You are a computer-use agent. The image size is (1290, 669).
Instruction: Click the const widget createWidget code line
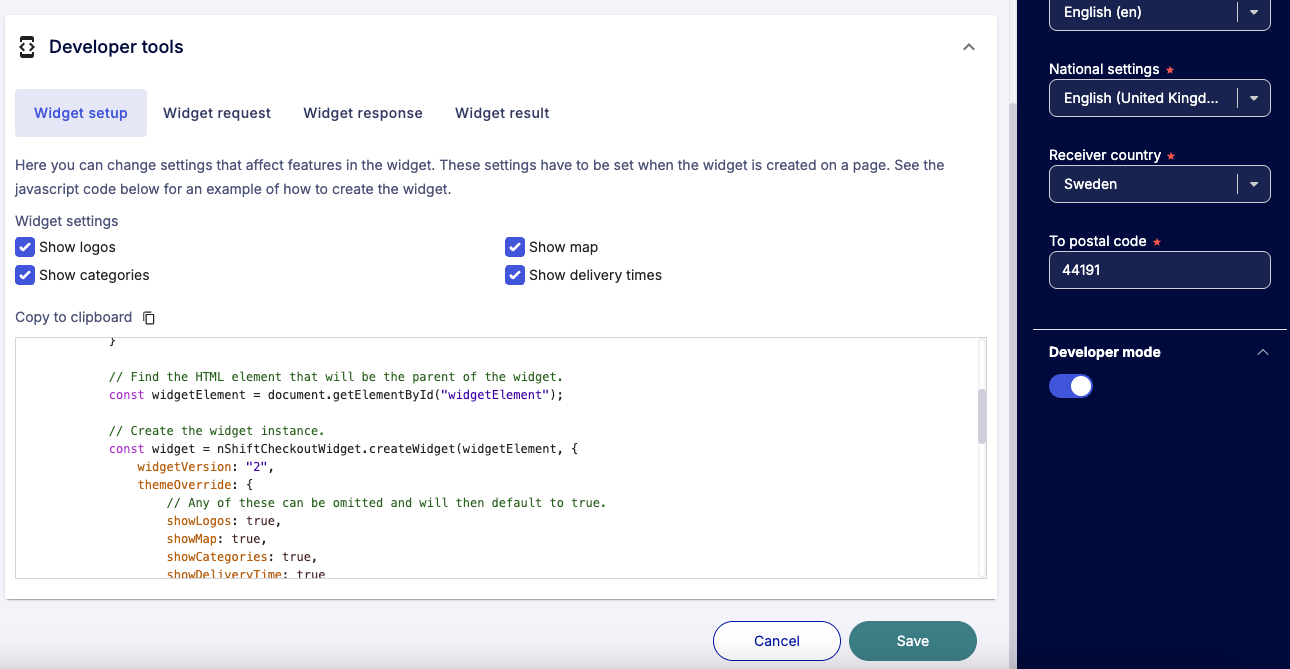[344, 449]
